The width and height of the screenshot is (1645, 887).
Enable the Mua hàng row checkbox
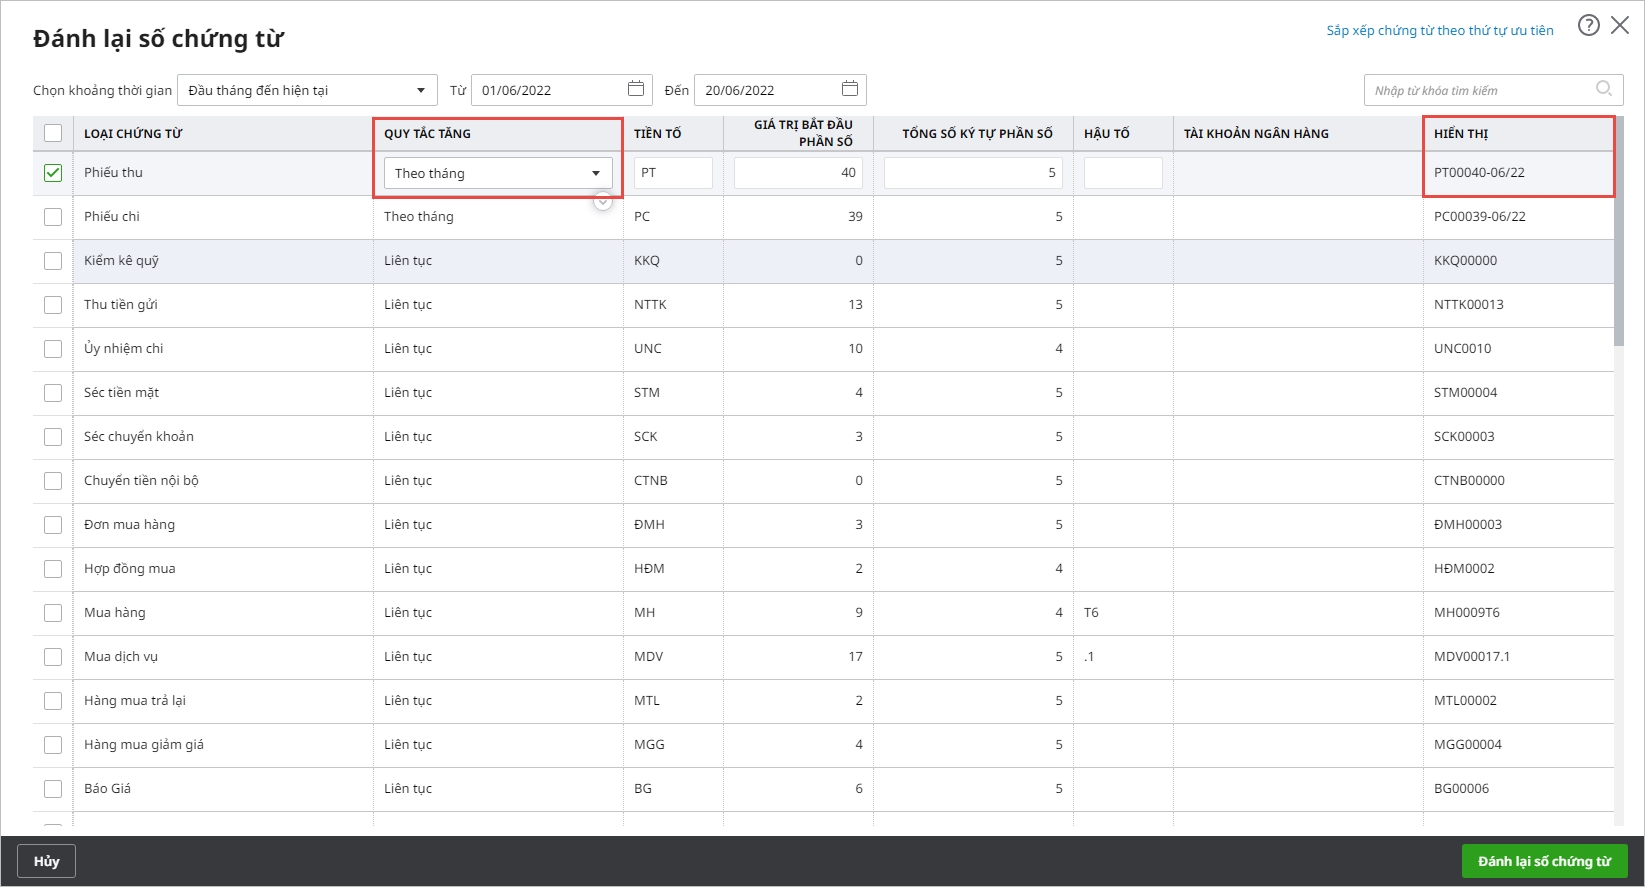(x=53, y=613)
